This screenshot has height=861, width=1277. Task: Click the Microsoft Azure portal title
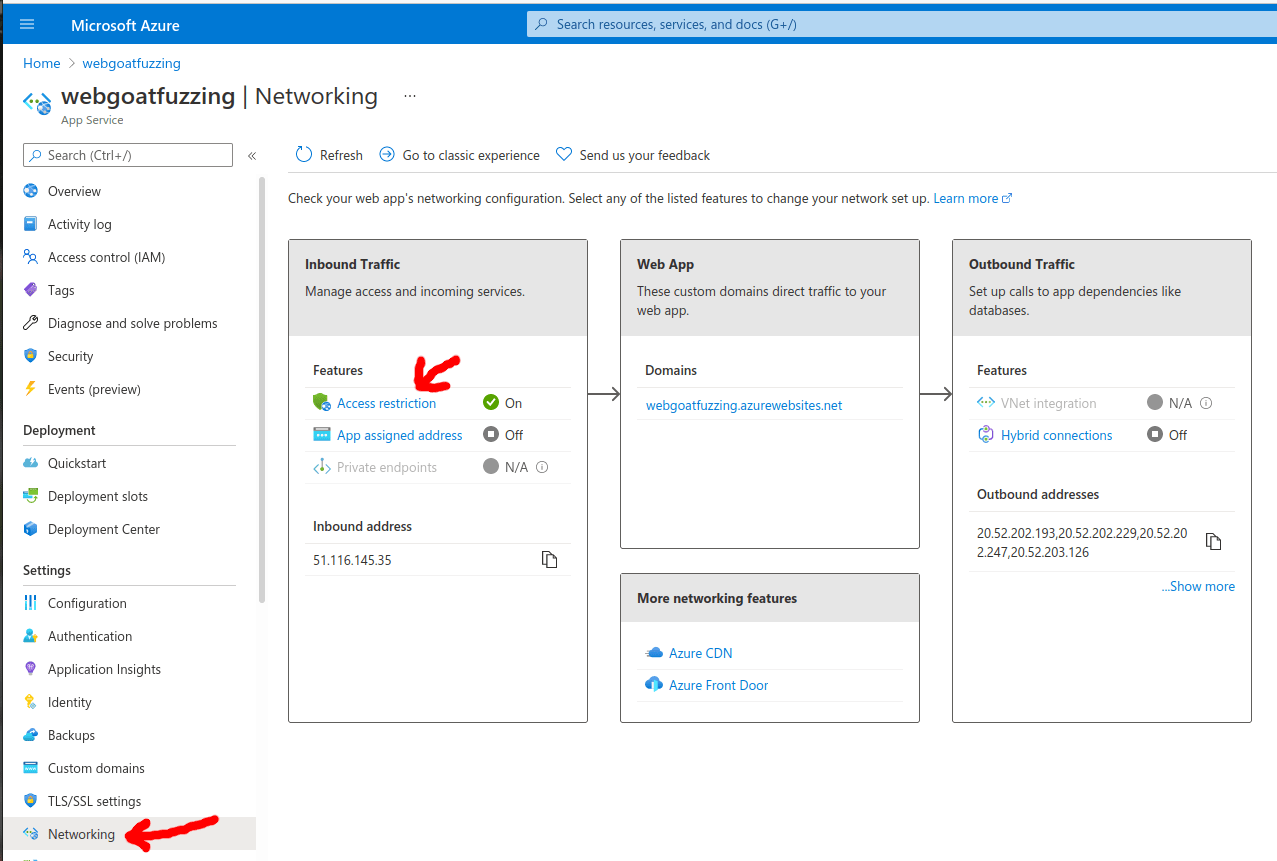point(125,25)
